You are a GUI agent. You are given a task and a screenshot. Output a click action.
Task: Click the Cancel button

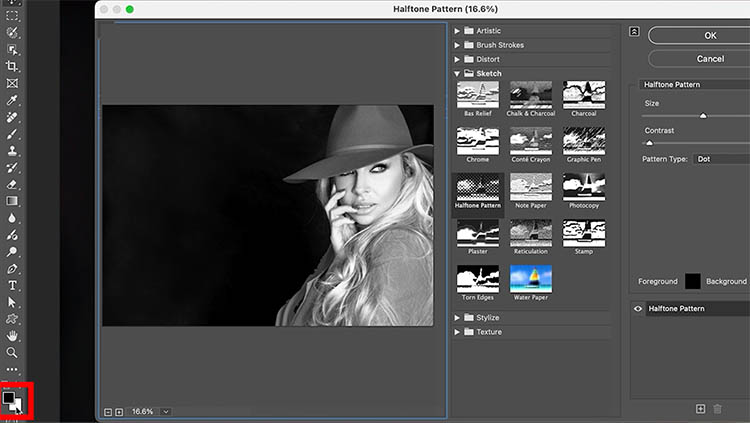(709, 58)
